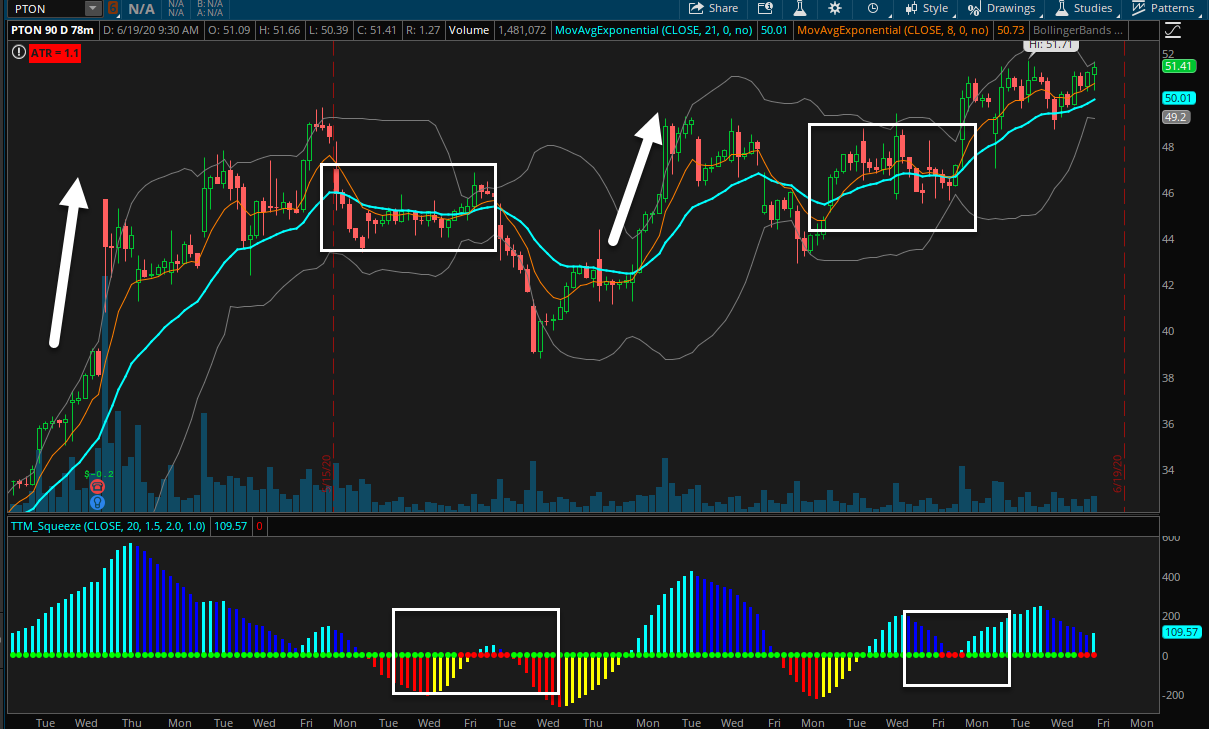The image size is (1209, 729).
Task: Click the cyan 50.01 bubble on price axis
Action: (x=1178, y=98)
